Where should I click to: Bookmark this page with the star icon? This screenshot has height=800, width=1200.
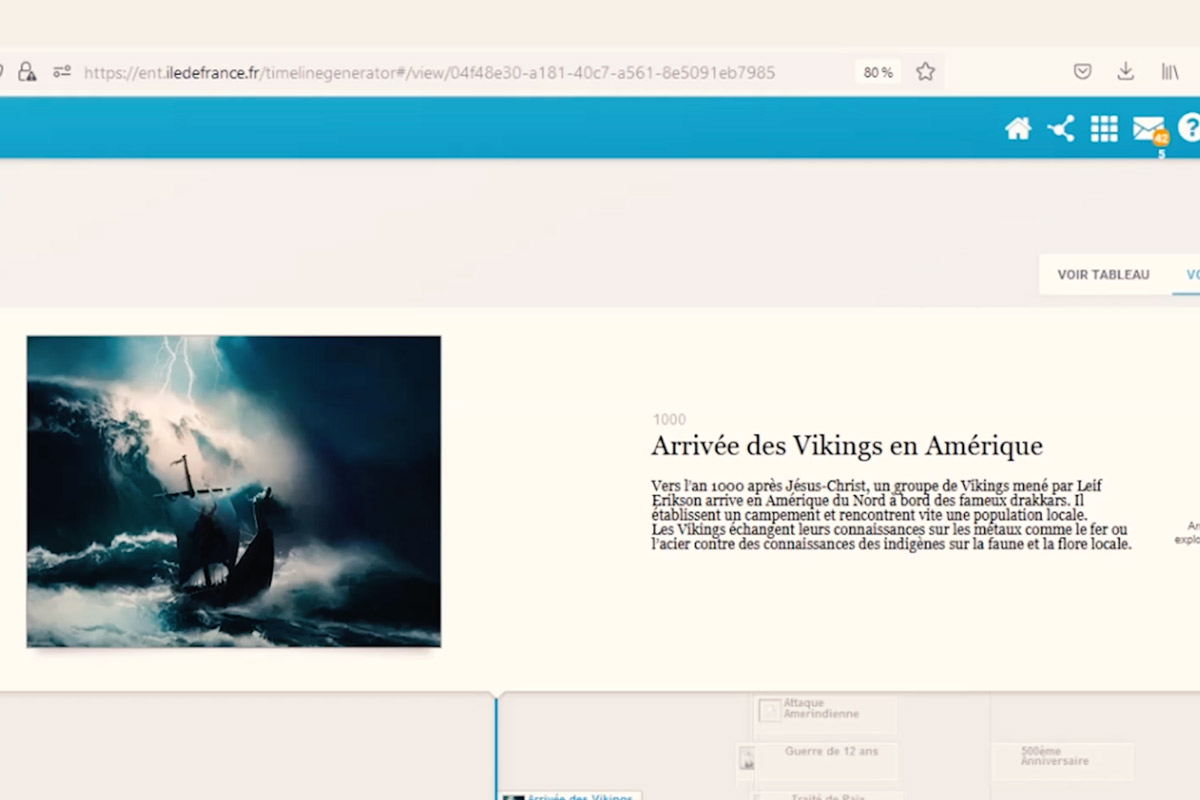point(926,72)
